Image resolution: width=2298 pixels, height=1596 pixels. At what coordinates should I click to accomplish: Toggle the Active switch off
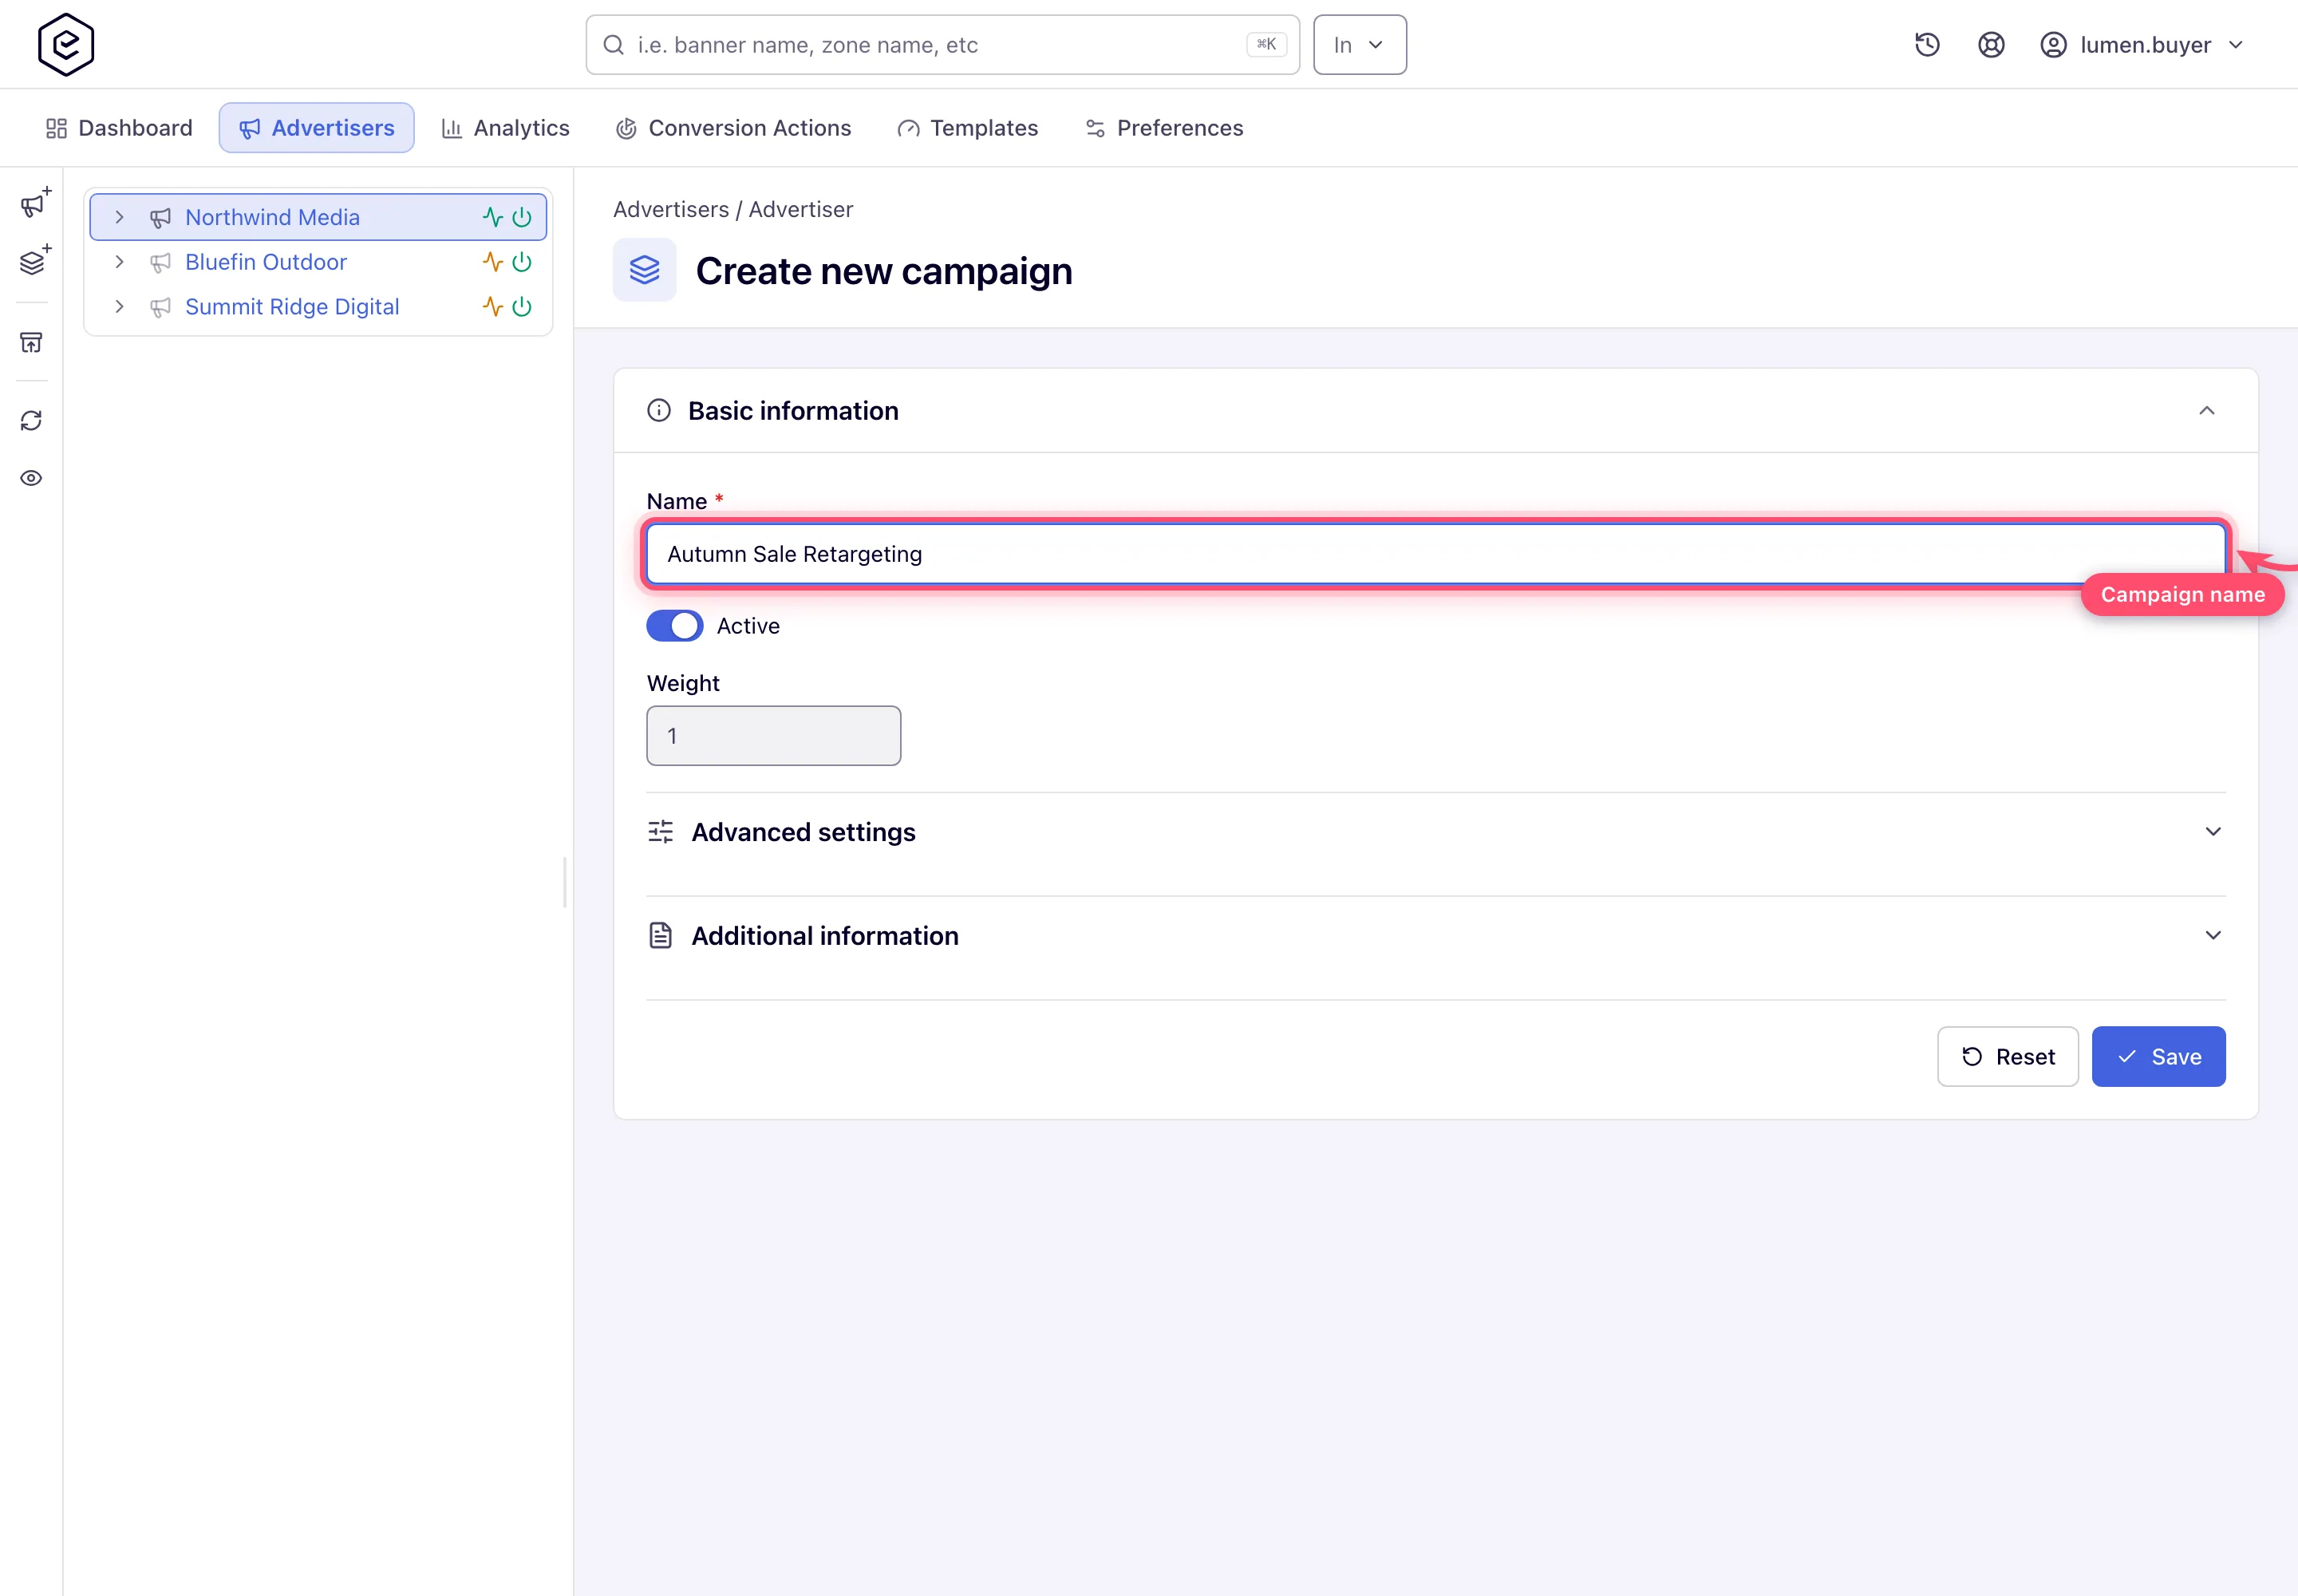click(x=675, y=626)
